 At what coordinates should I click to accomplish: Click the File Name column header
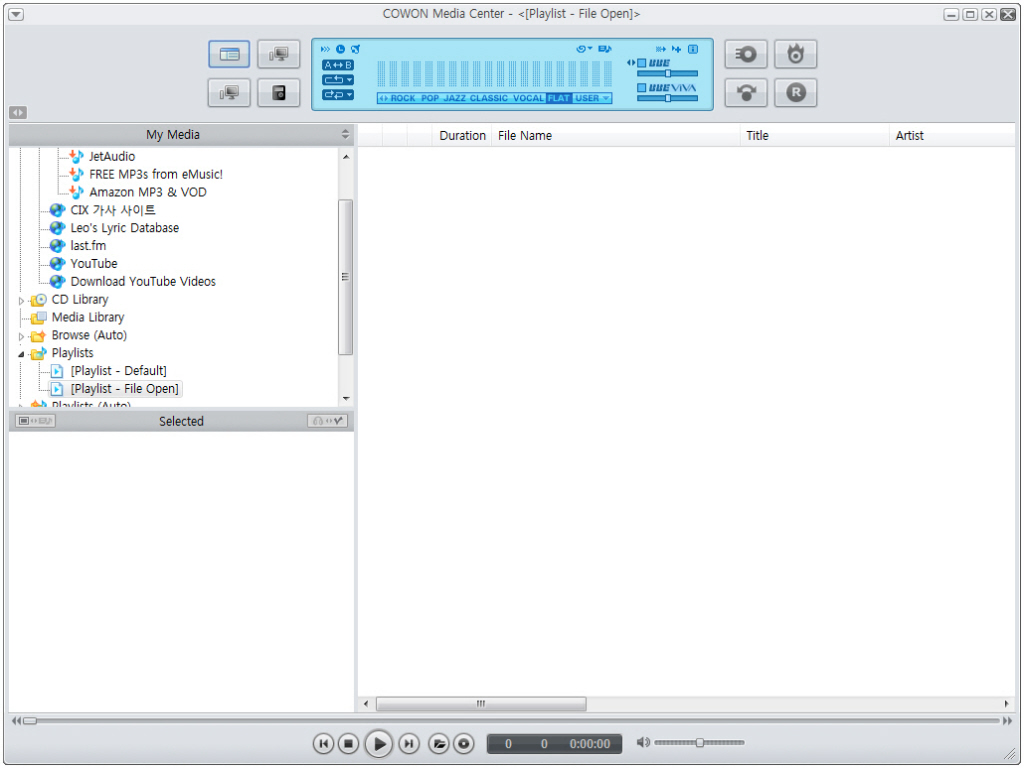(616, 135)
